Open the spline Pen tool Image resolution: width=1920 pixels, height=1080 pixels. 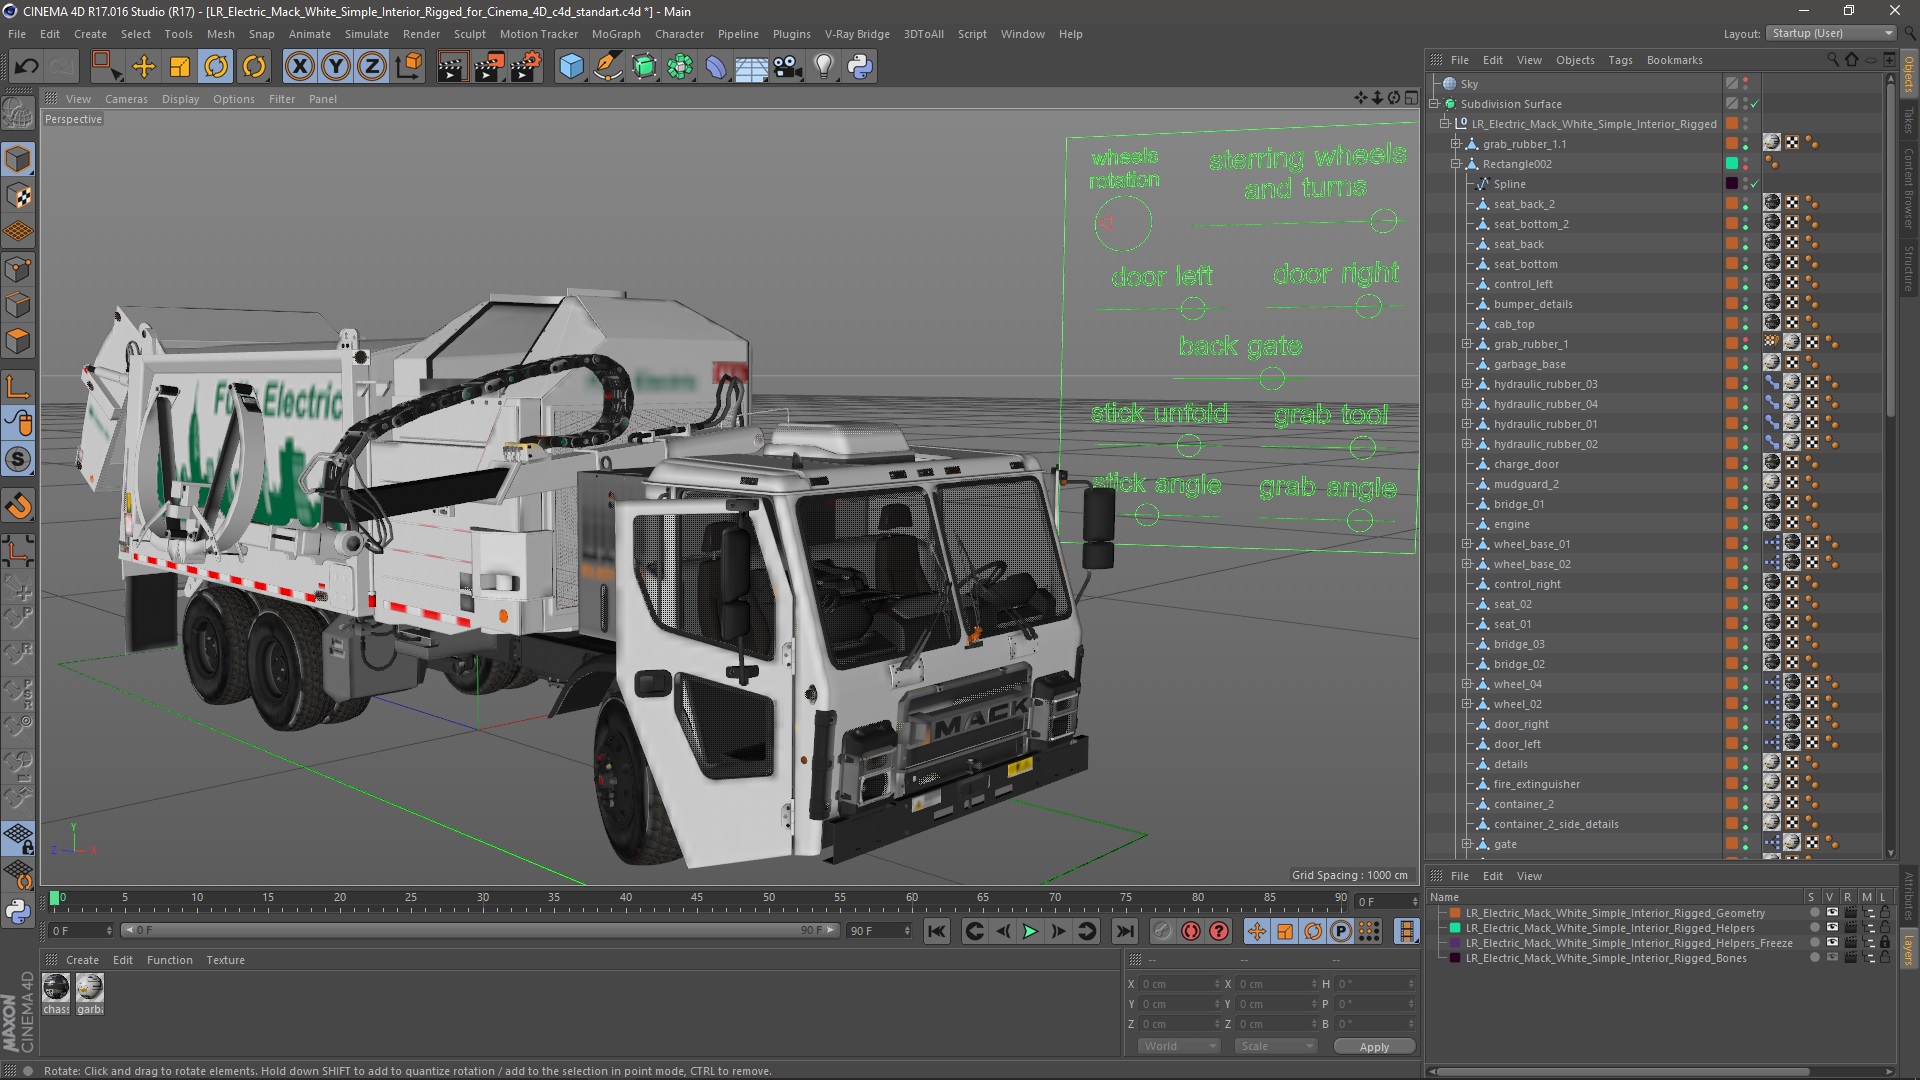tap(607, 67)
